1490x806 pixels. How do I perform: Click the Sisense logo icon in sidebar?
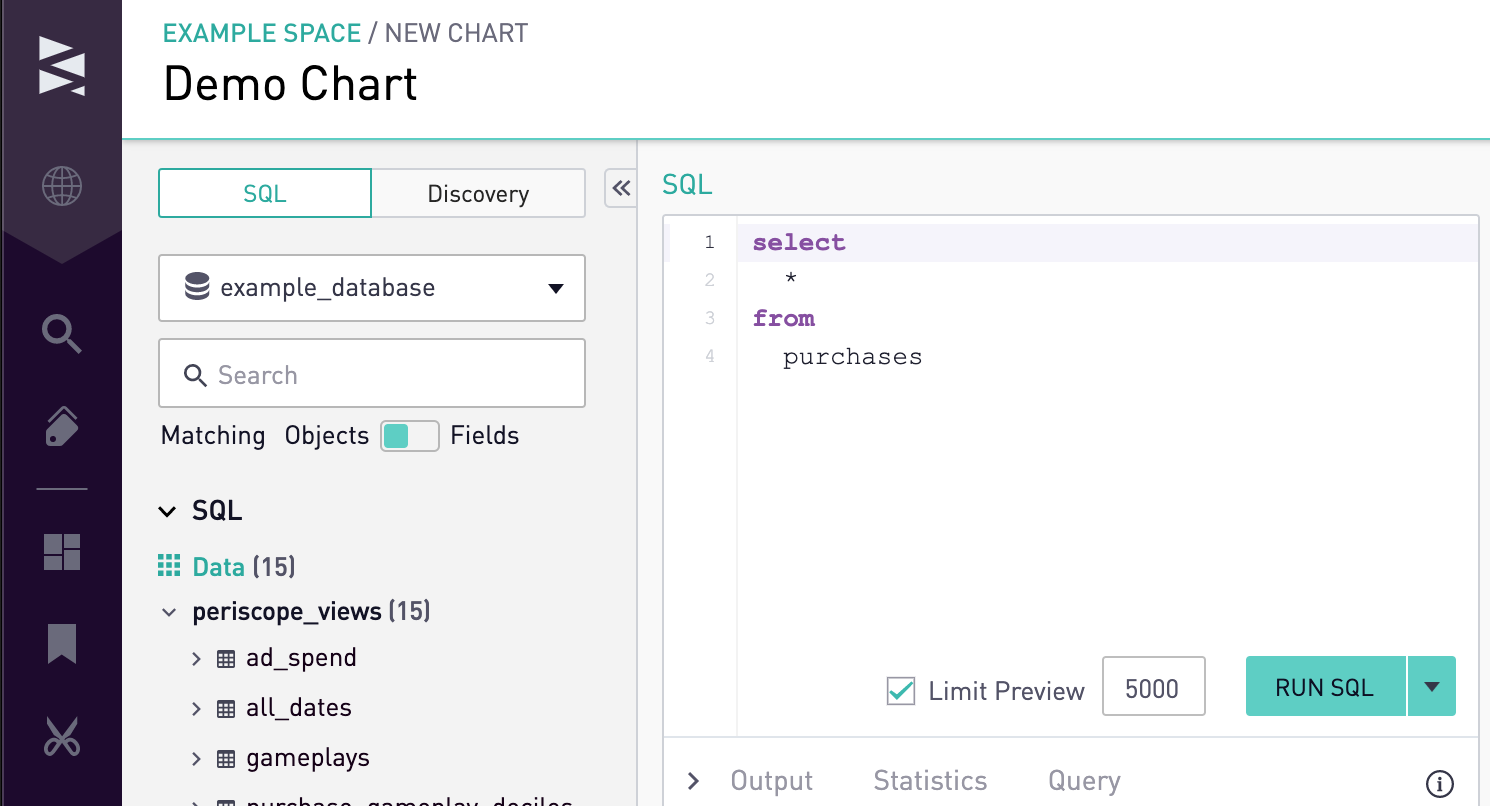coord(62,66)
